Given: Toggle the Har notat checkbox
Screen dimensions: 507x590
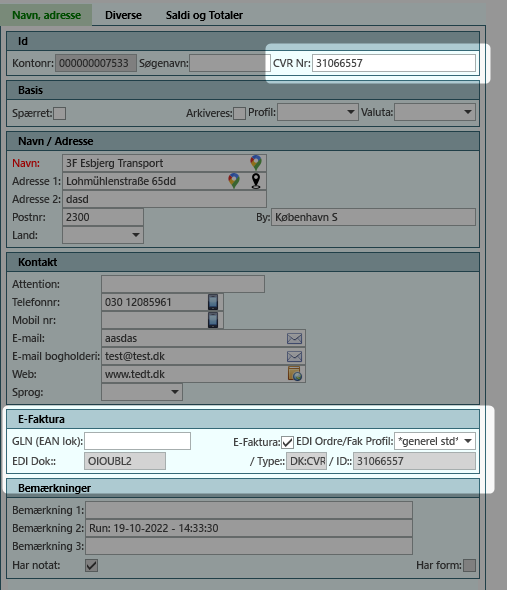Looking at the screenshot, I should (x=91, y=565).
